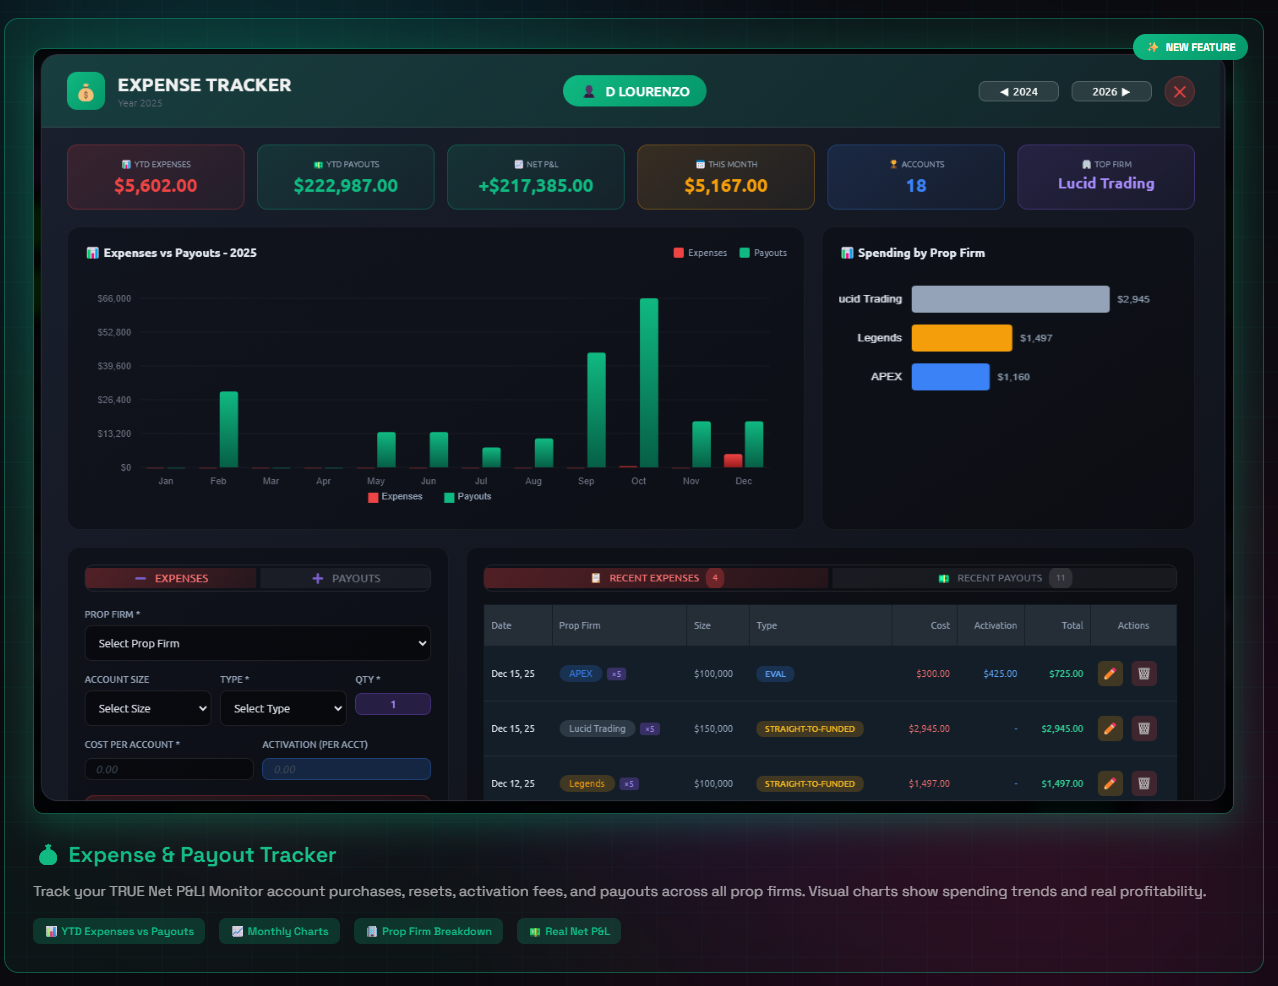Image resolution: width=1278 pixels, height=986 pixels.
Task: Click the QTY input field
Action: [393, 704]
